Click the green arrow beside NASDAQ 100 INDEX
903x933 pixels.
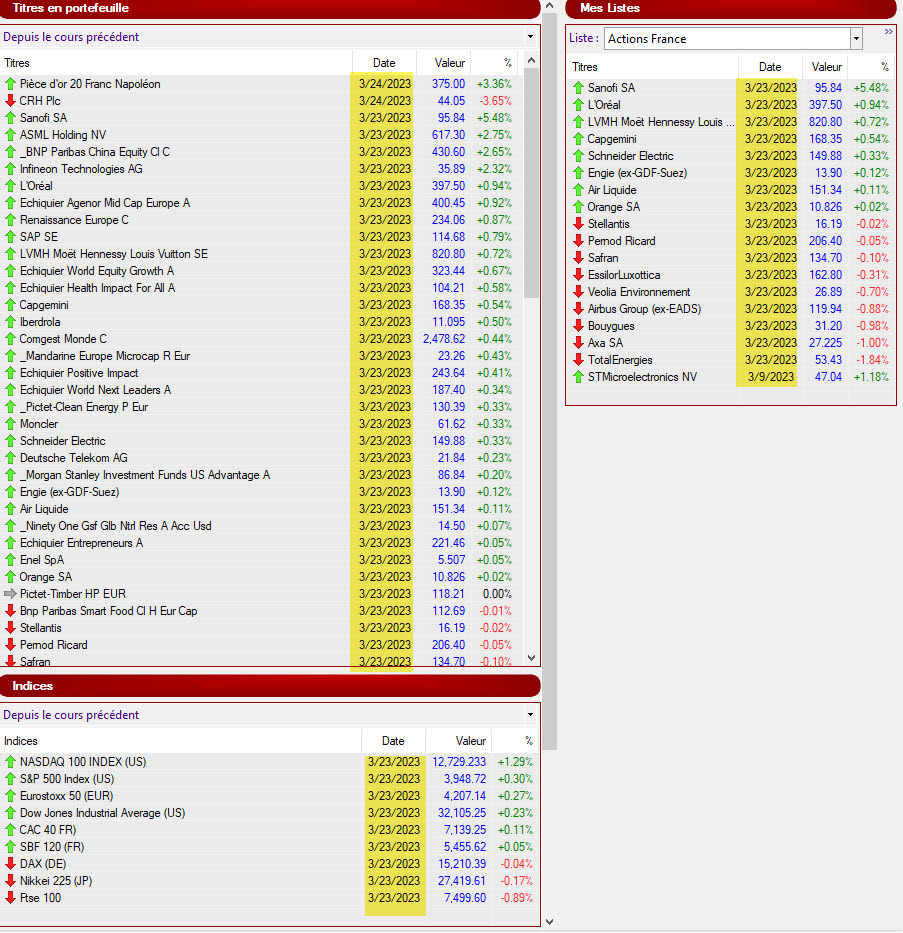pyautogui.click(x=10, y=762)
